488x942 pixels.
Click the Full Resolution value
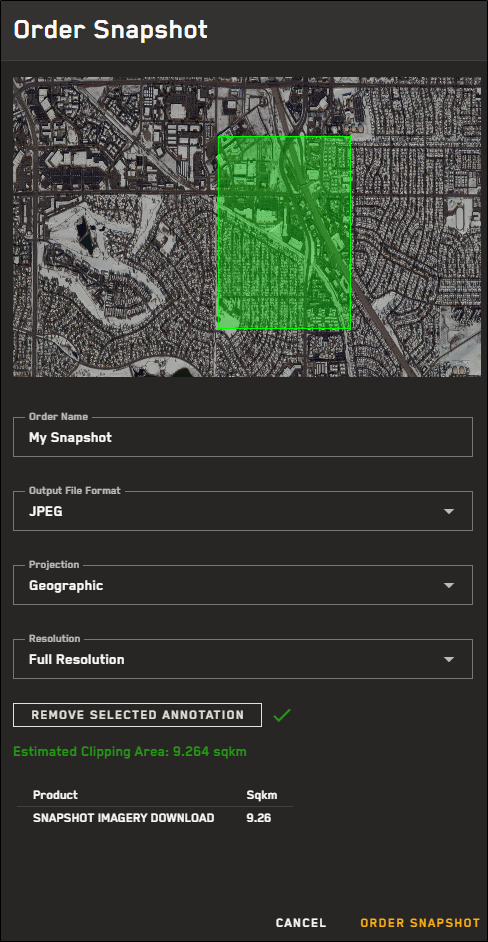click(77, 660)
